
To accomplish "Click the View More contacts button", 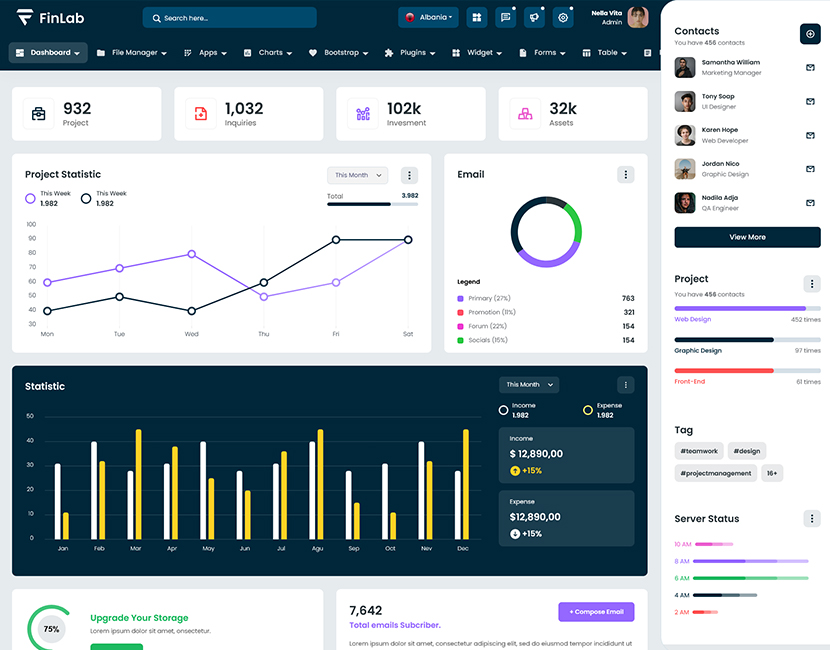I will pos(747,237).
